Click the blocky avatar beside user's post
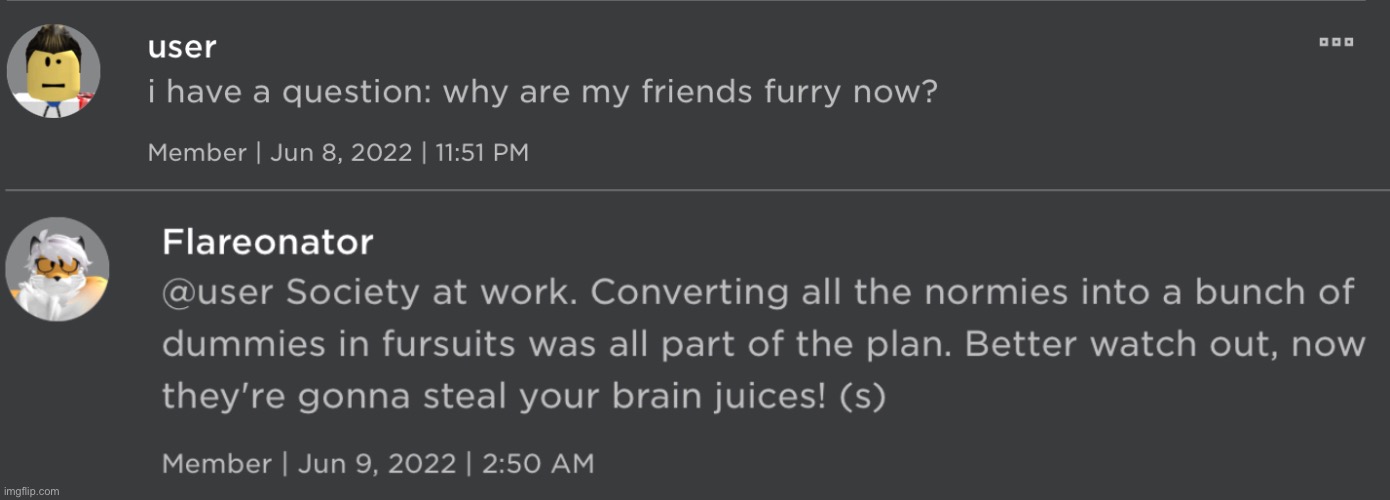 point(54,71)
